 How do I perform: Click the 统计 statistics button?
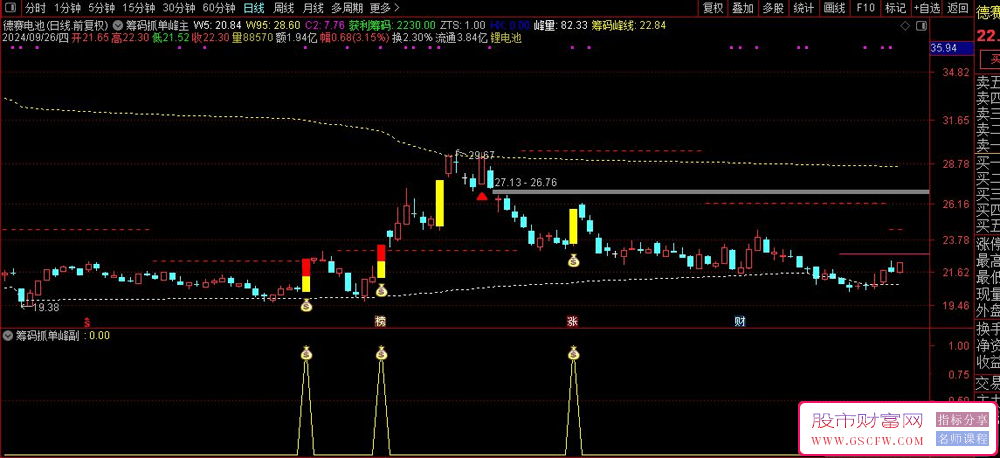pyautogui.click(x=804, y=8)
